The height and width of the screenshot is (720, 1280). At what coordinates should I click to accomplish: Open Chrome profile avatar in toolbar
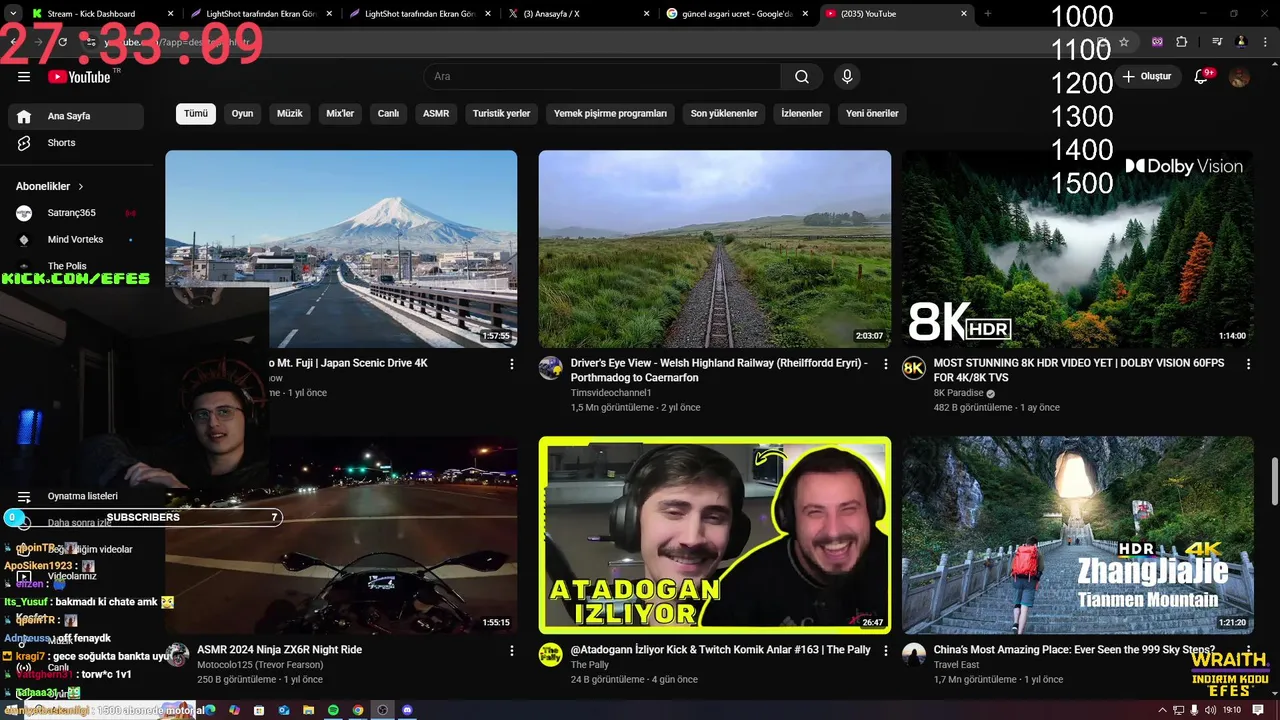[x=1241, y=42]
